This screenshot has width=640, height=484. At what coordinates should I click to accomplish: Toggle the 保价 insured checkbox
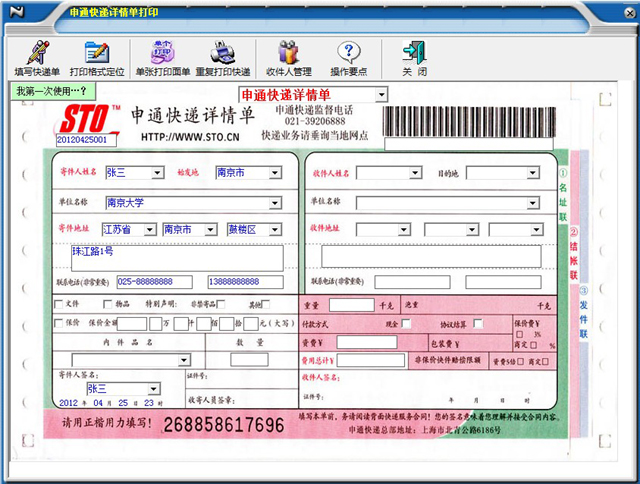pyautogui.click(x=58, y=324)
